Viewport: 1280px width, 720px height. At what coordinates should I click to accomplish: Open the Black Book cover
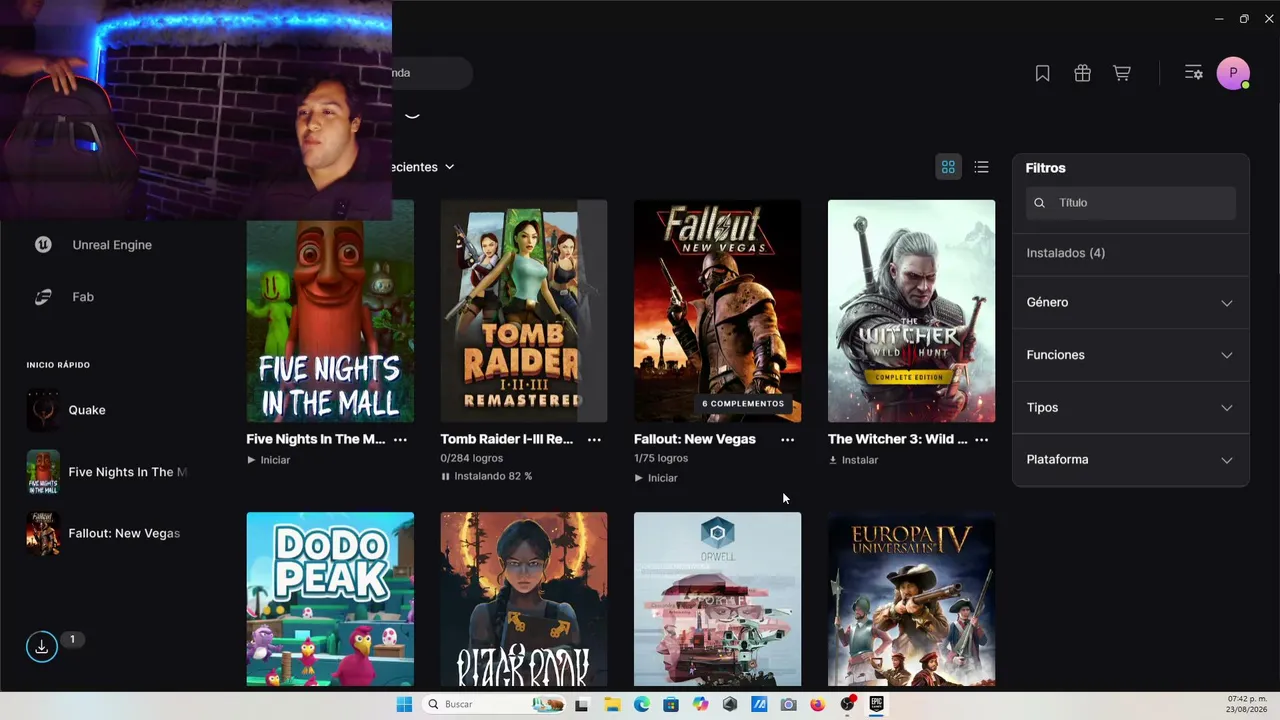pyautogui.click(x=524, y=600)
